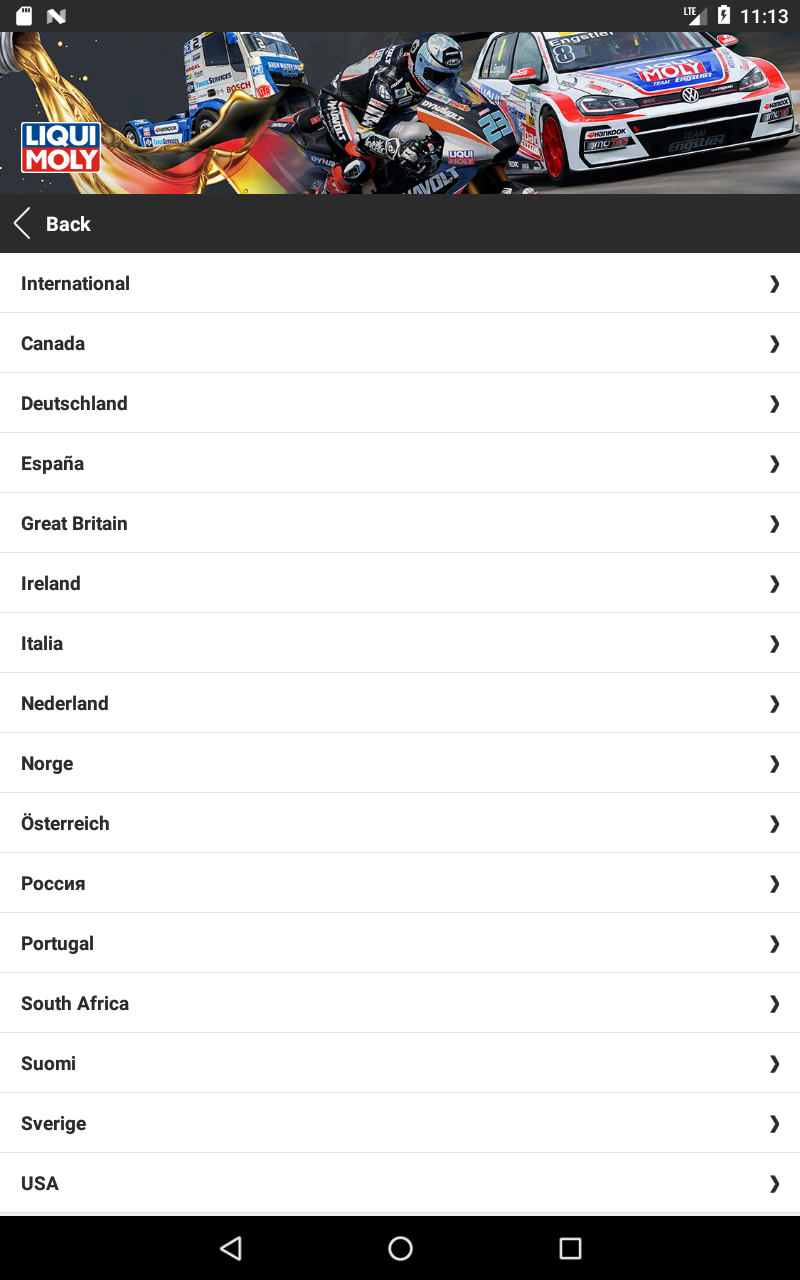Expand the International row chevron
Viewport: 800px width, 1280px height.
point(774,284)
